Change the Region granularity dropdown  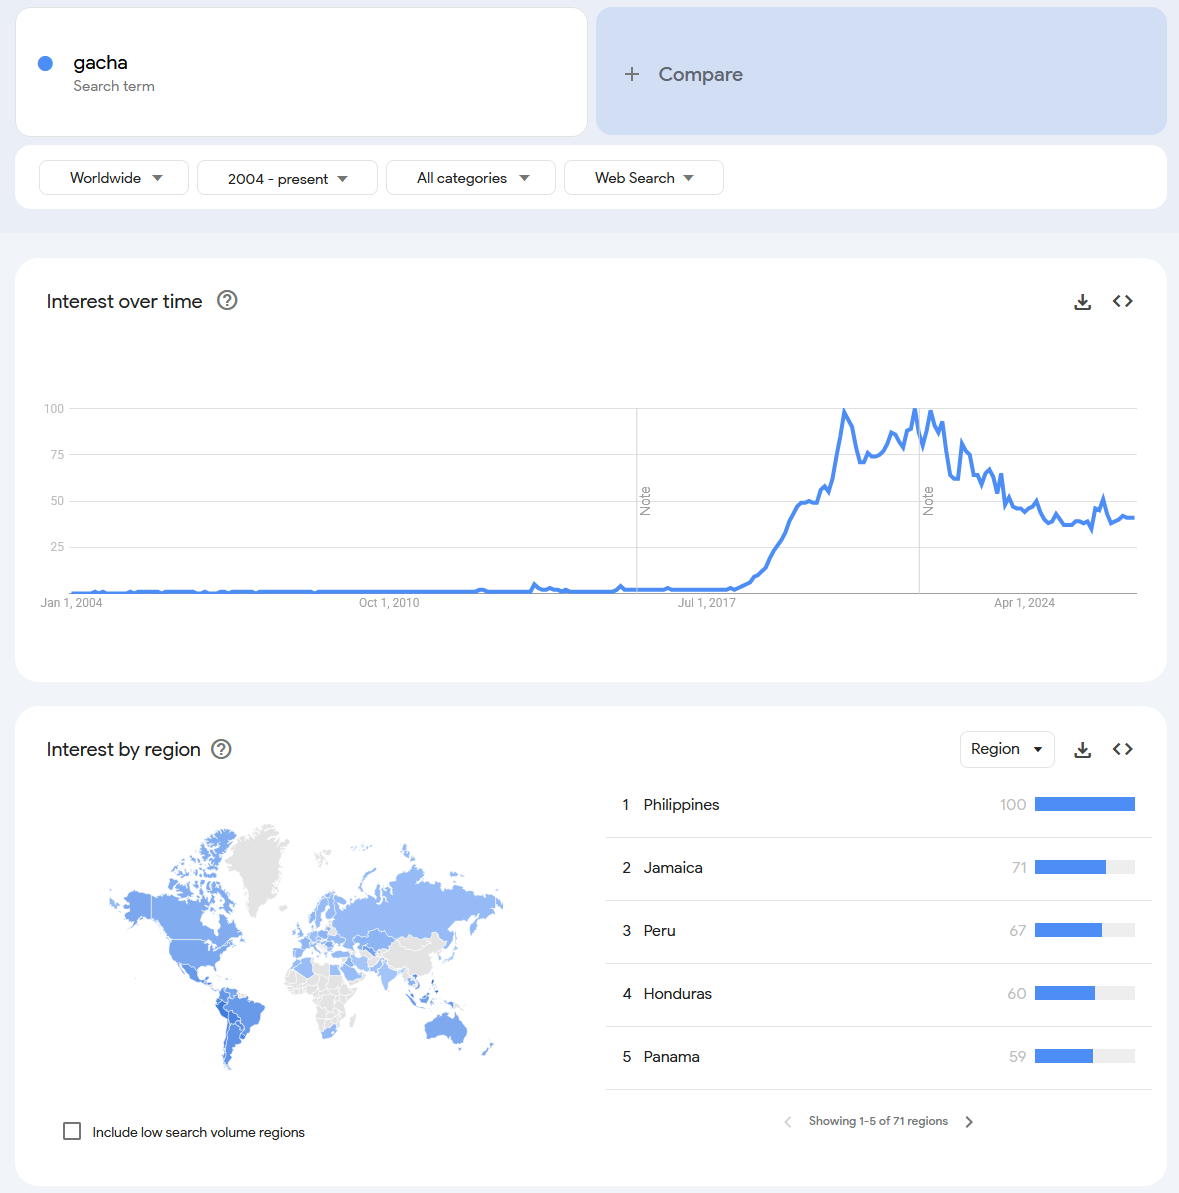pyautogui.click(x=1007, y=749)
